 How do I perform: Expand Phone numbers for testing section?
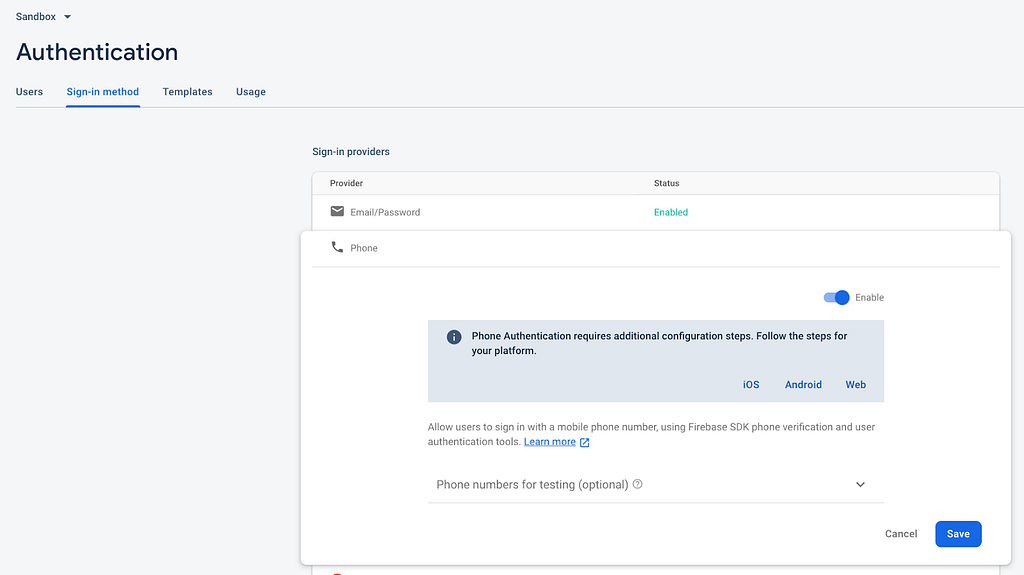point(656,484)
